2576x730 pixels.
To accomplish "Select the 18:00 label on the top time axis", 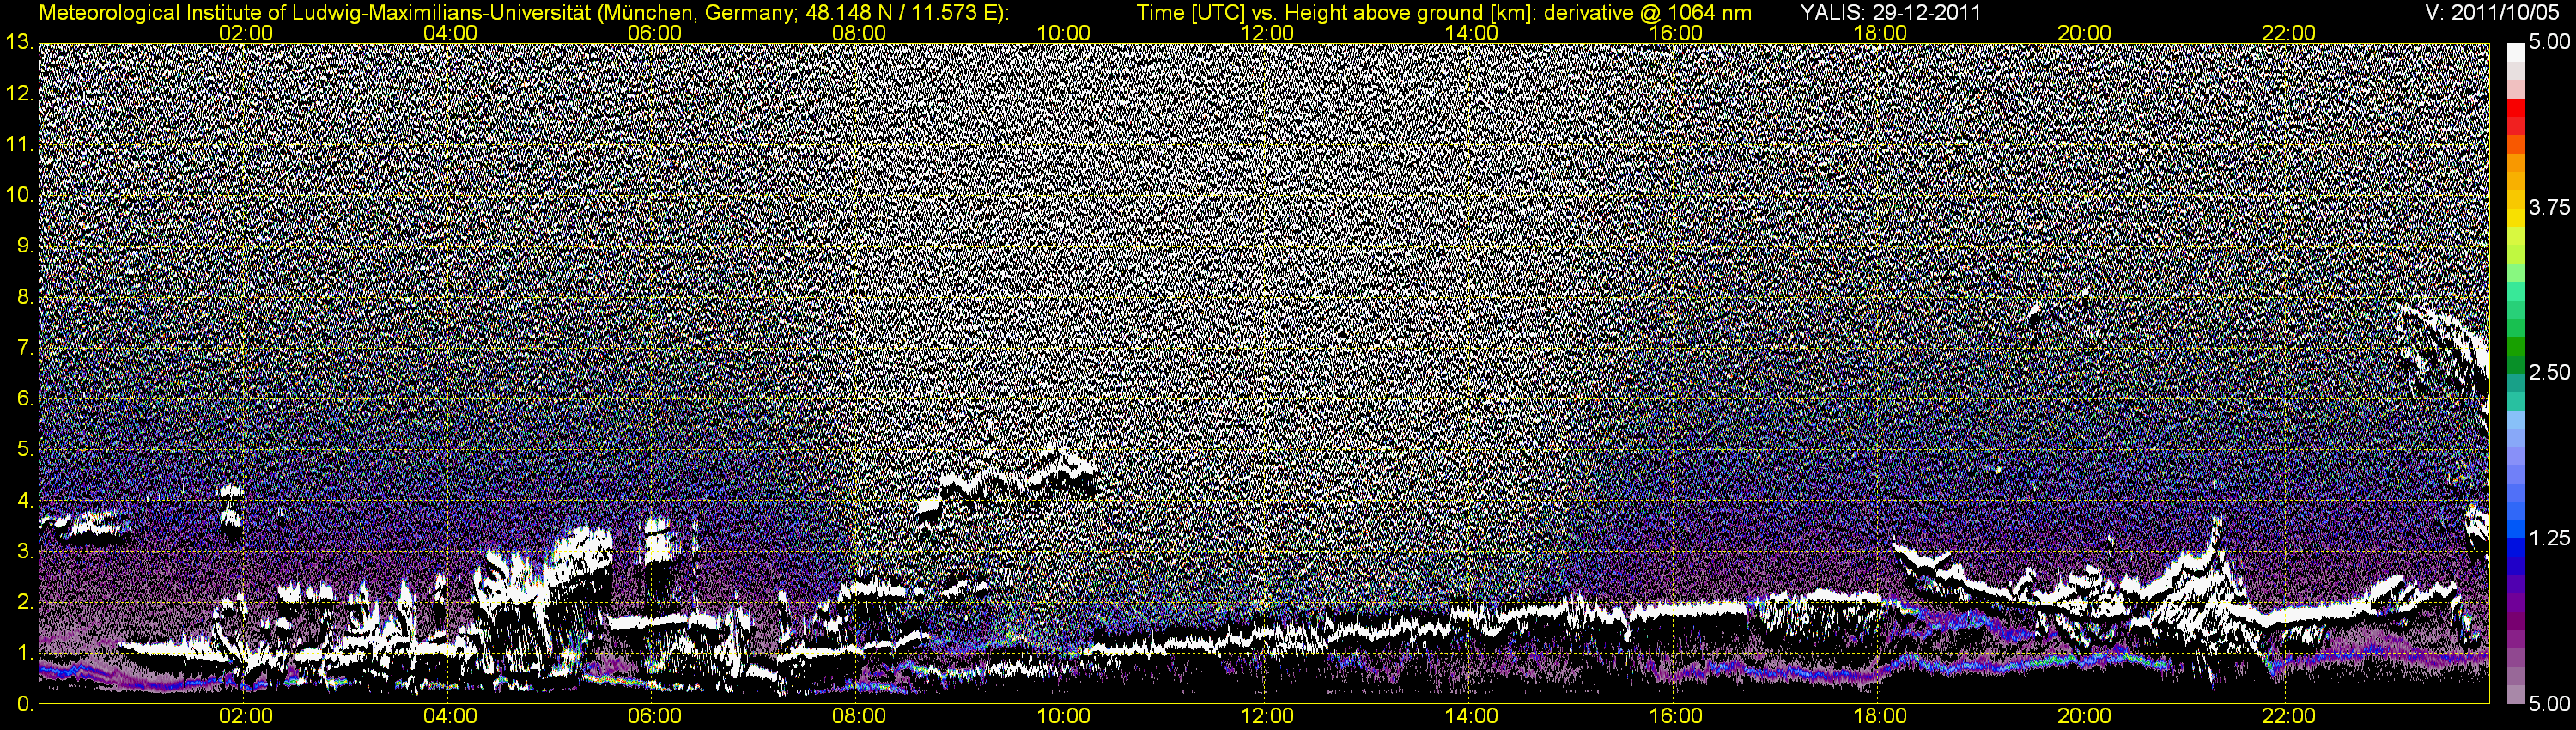I will 1880,33.
